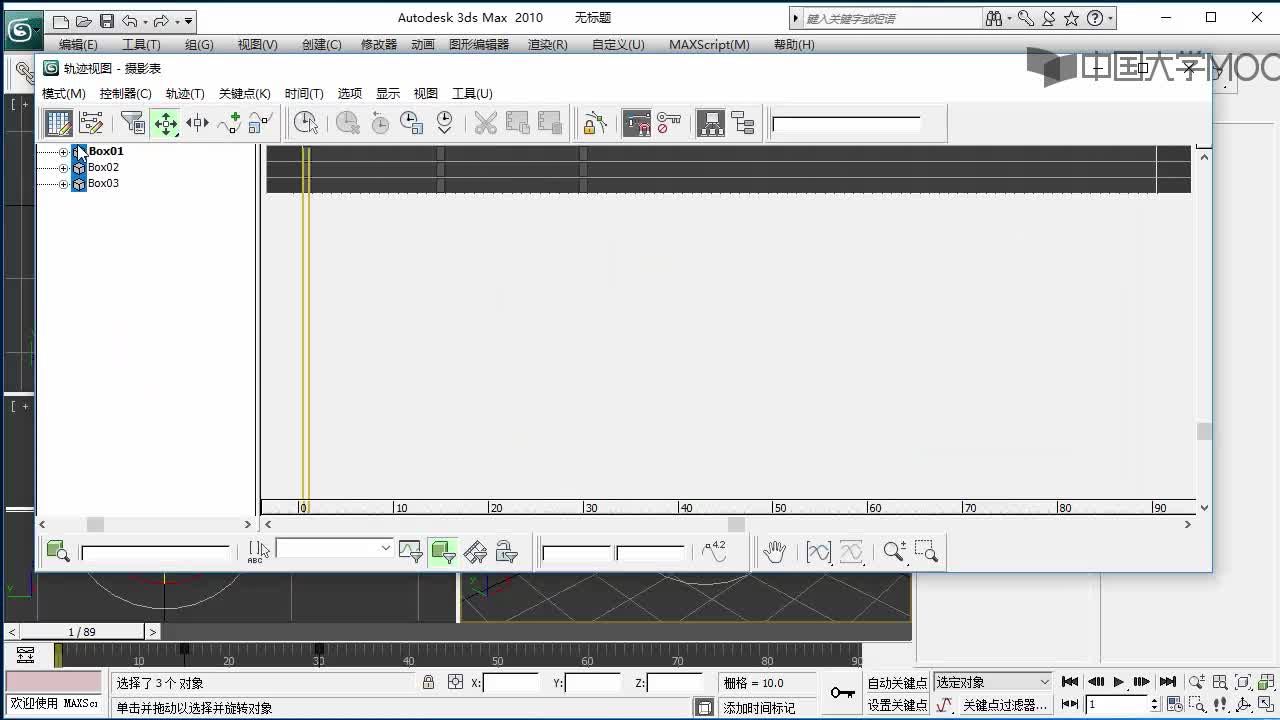The image size is (1280, 720).
Task: Click the 自动关键点 Auto Key button
Action: coord(897,683)
